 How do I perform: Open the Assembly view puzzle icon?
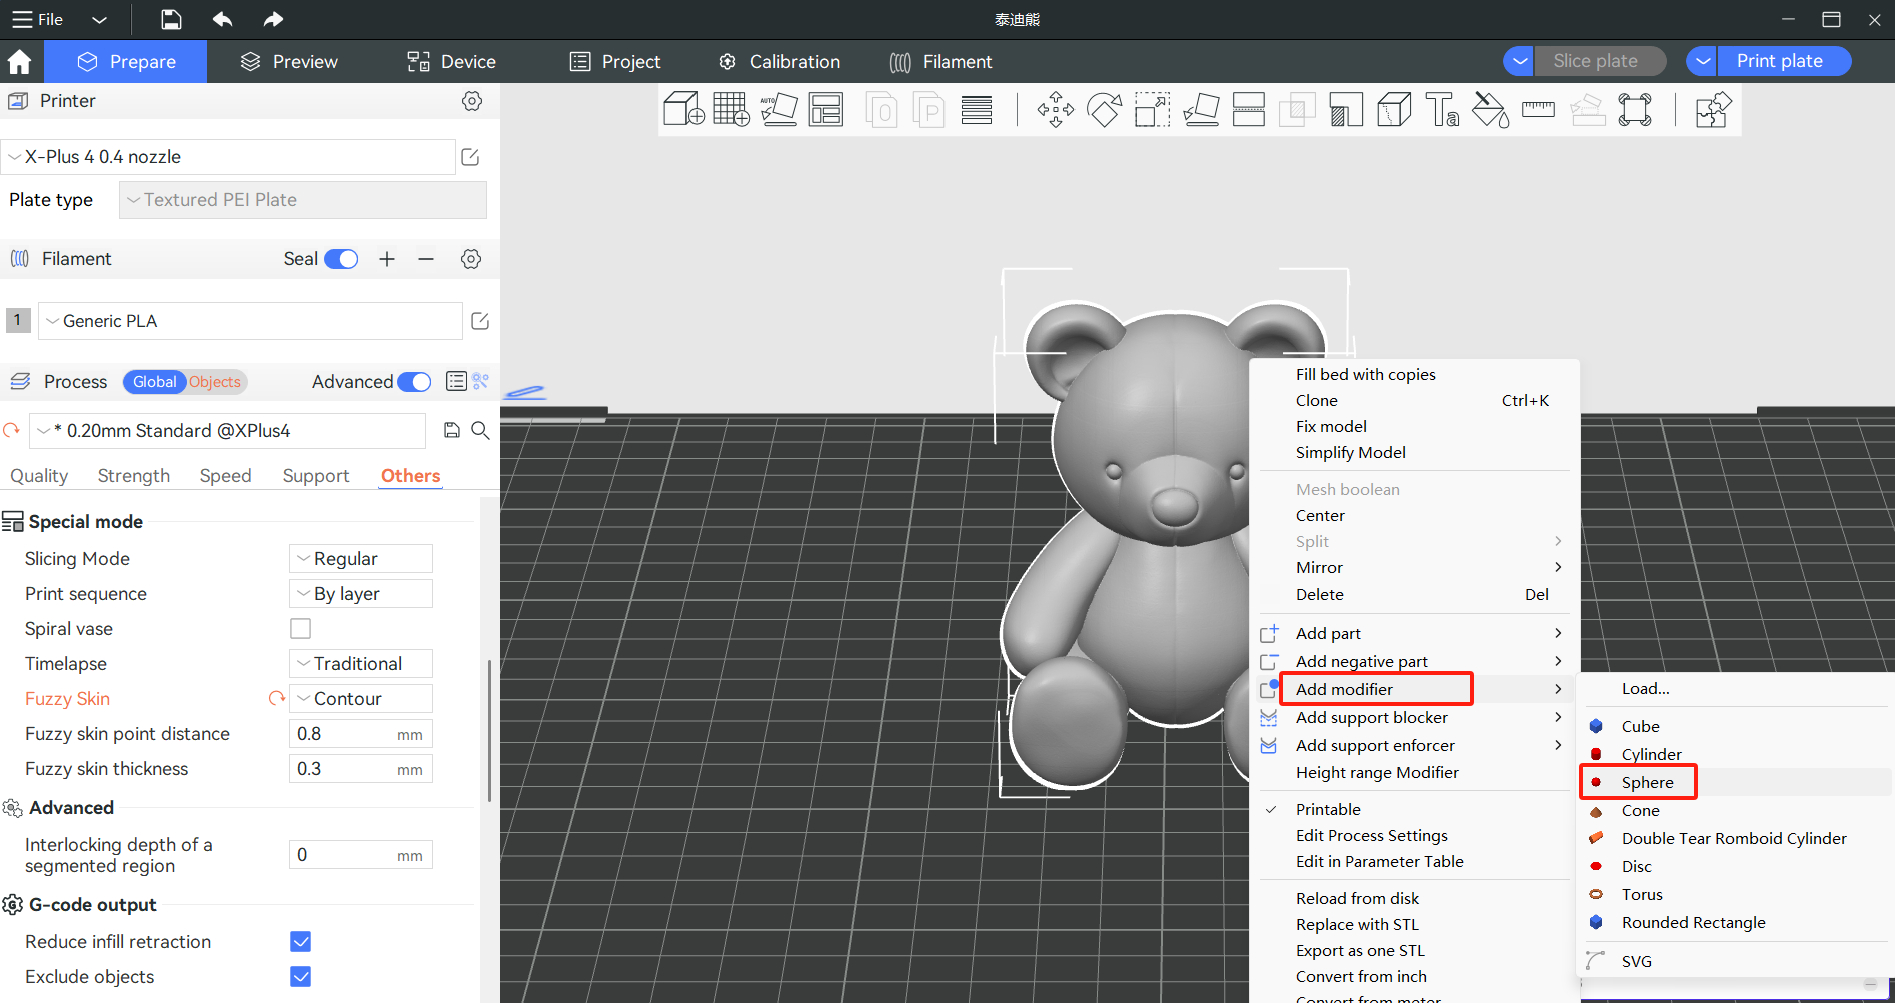1713,109
